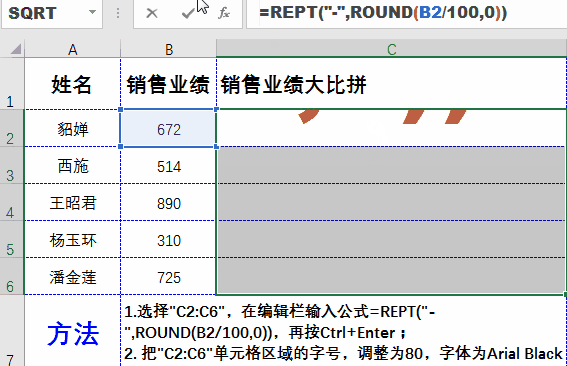This screenshot has width=567, height=366.
Task: Click the 销售业绩 header cell in column B
Action: pos(169,84)
